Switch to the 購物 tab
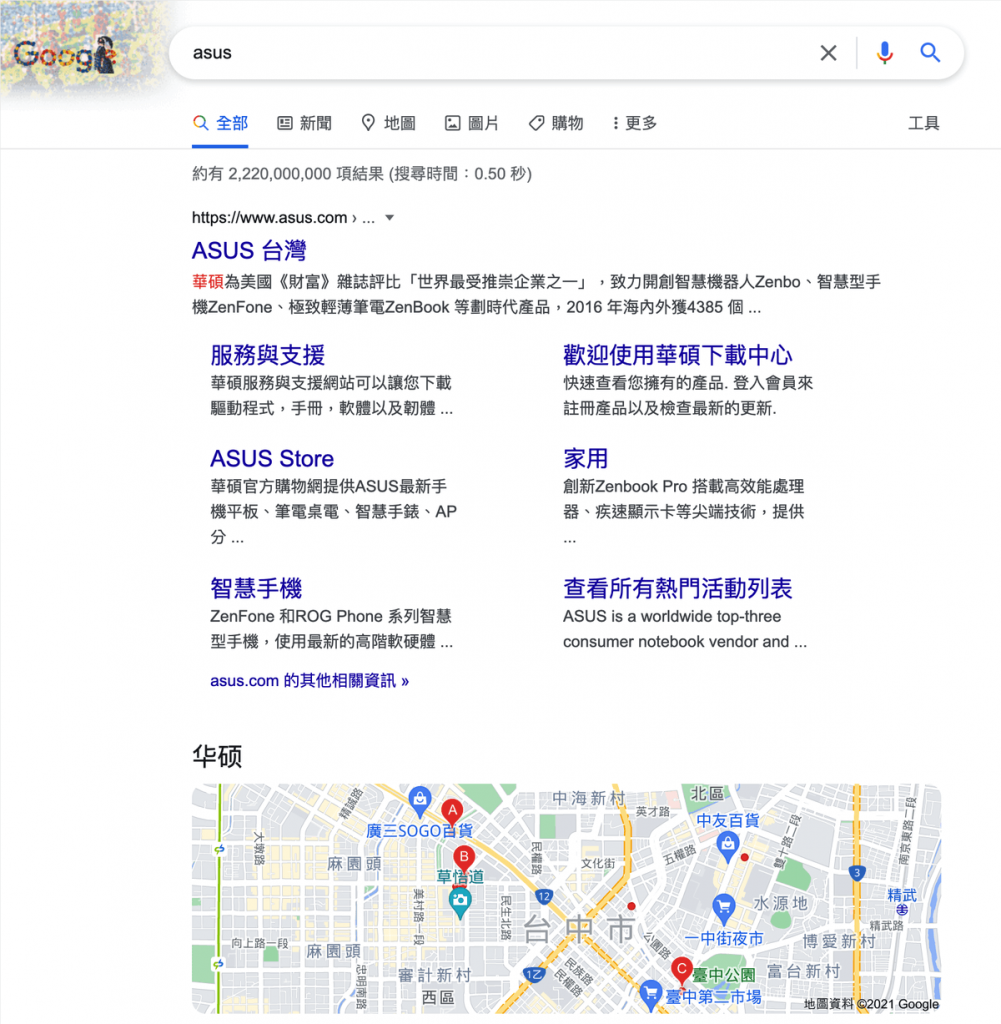Screen dimensions: 1001x1024 [x=556, y=123]
